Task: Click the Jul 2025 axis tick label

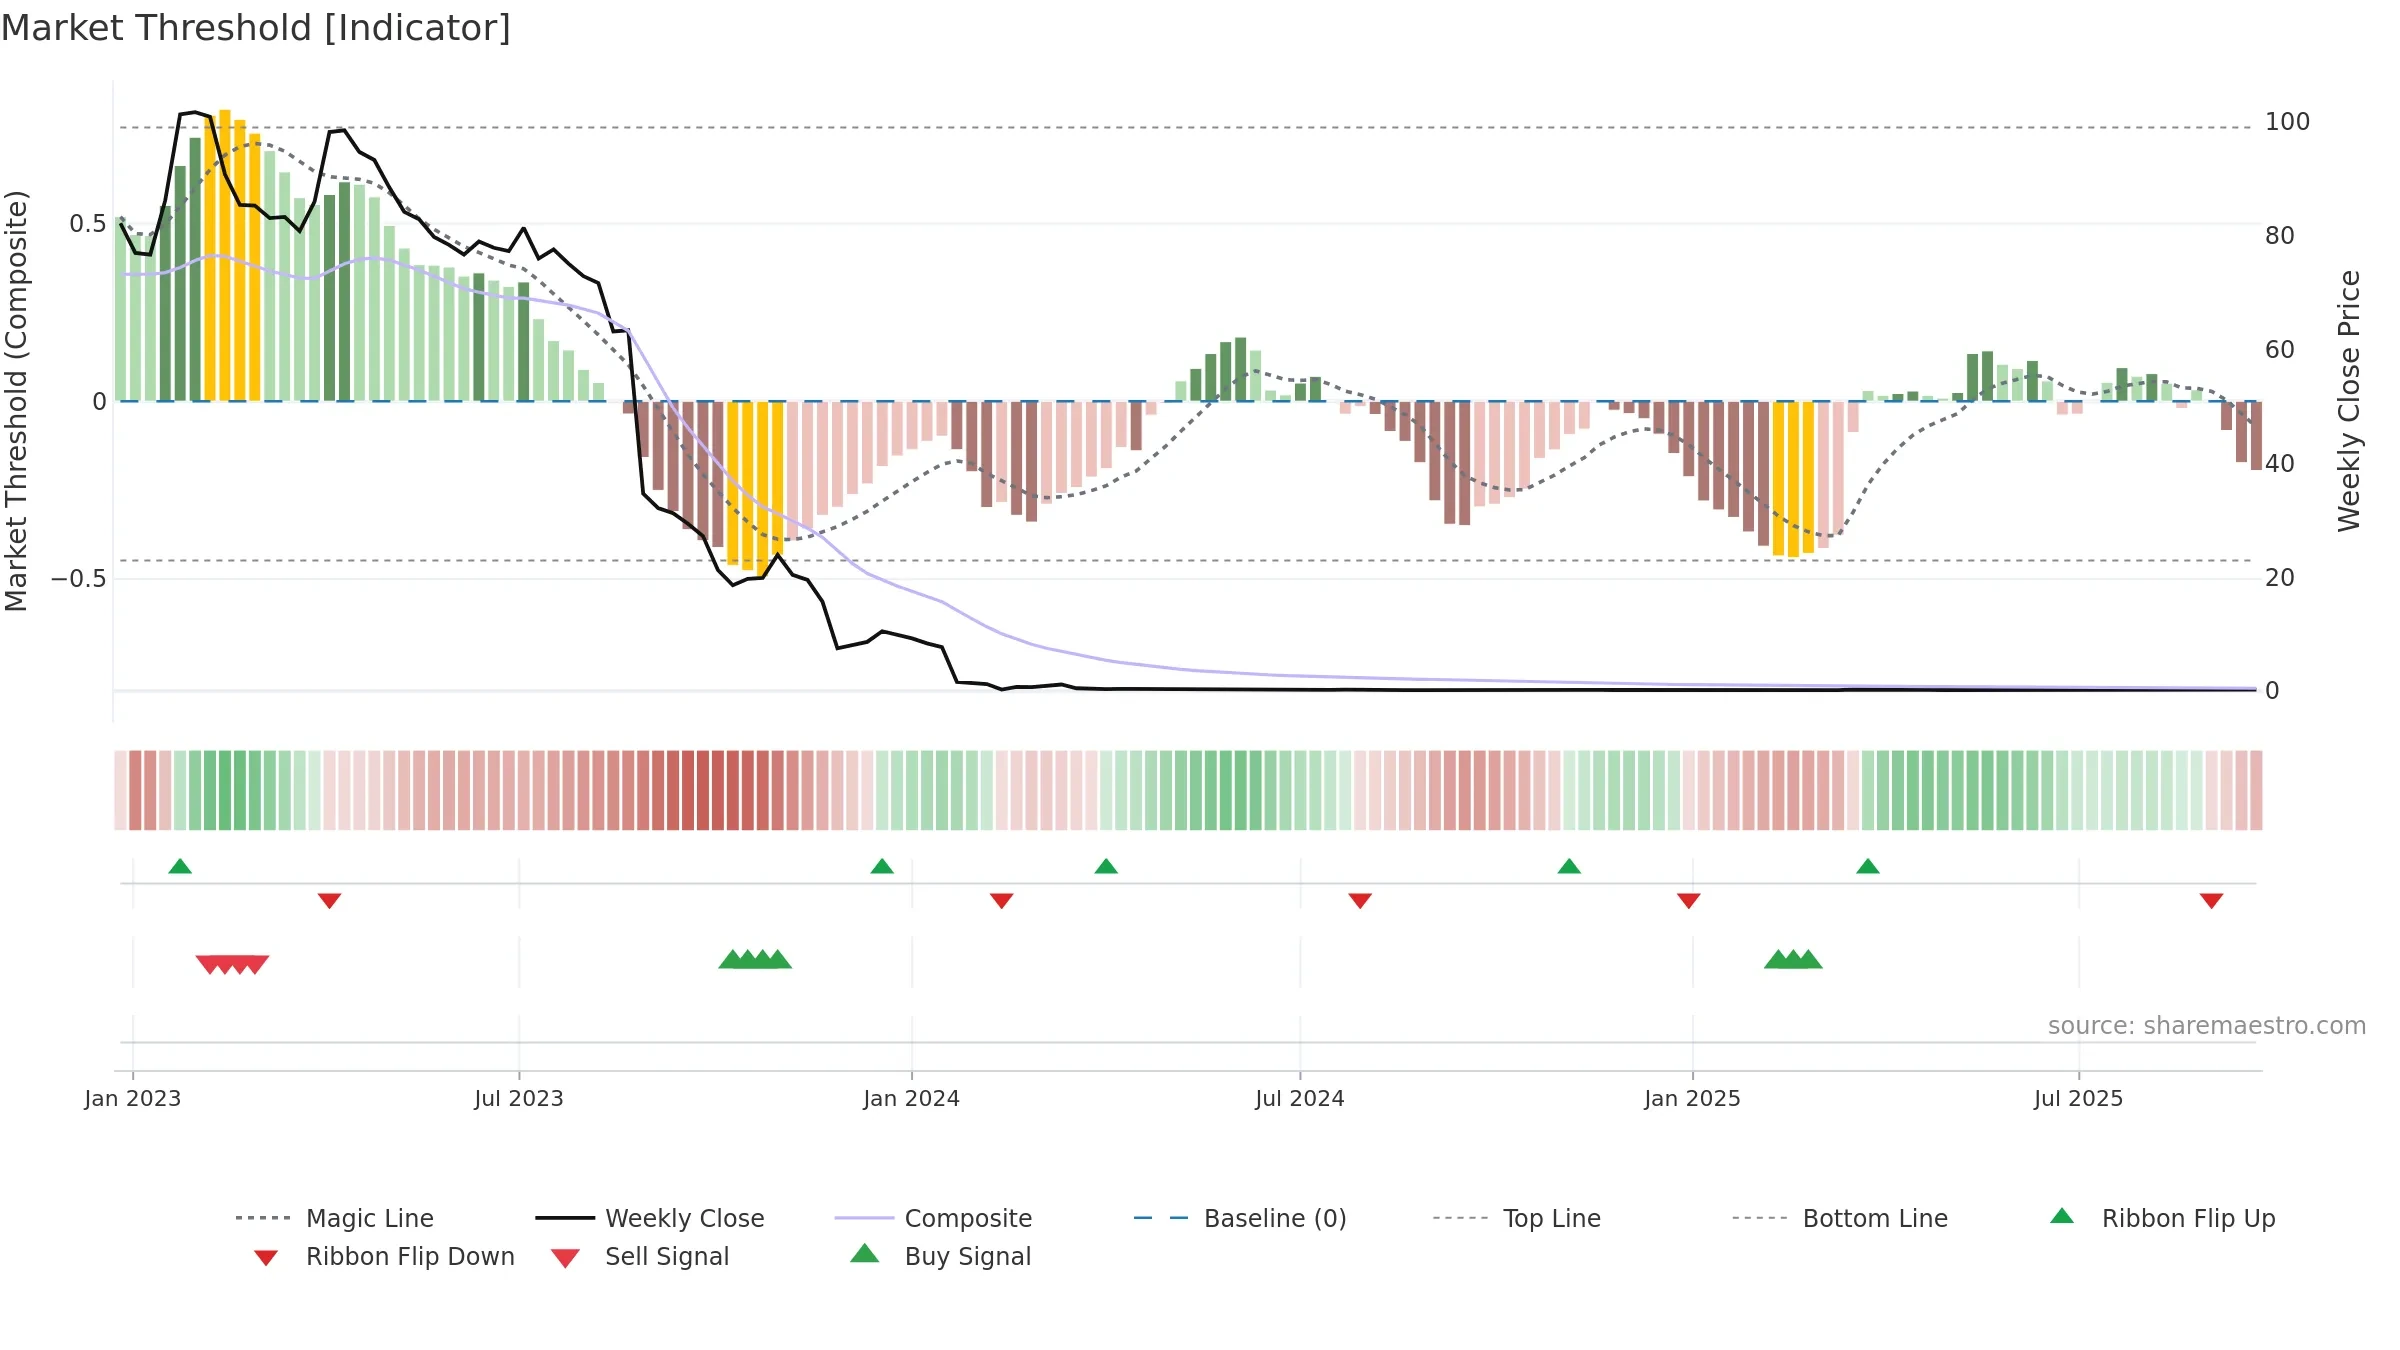Action: 2079,1099
